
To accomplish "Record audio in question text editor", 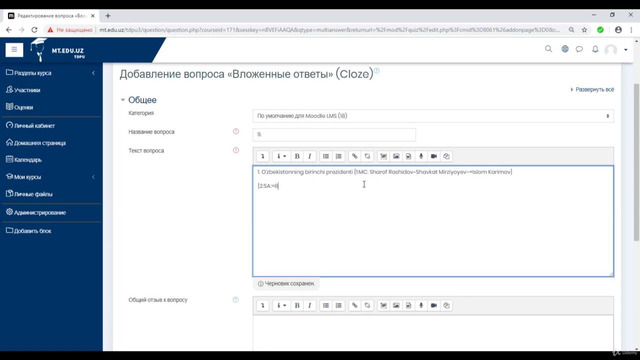I will click(x=421, y=156).
